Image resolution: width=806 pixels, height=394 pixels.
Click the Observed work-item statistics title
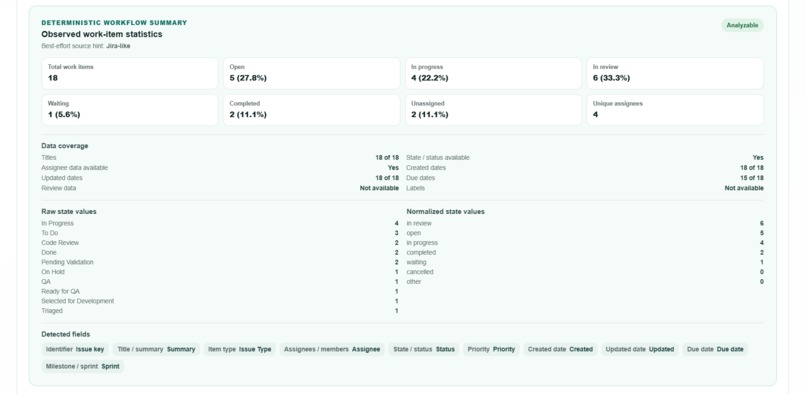click(102, 34)
